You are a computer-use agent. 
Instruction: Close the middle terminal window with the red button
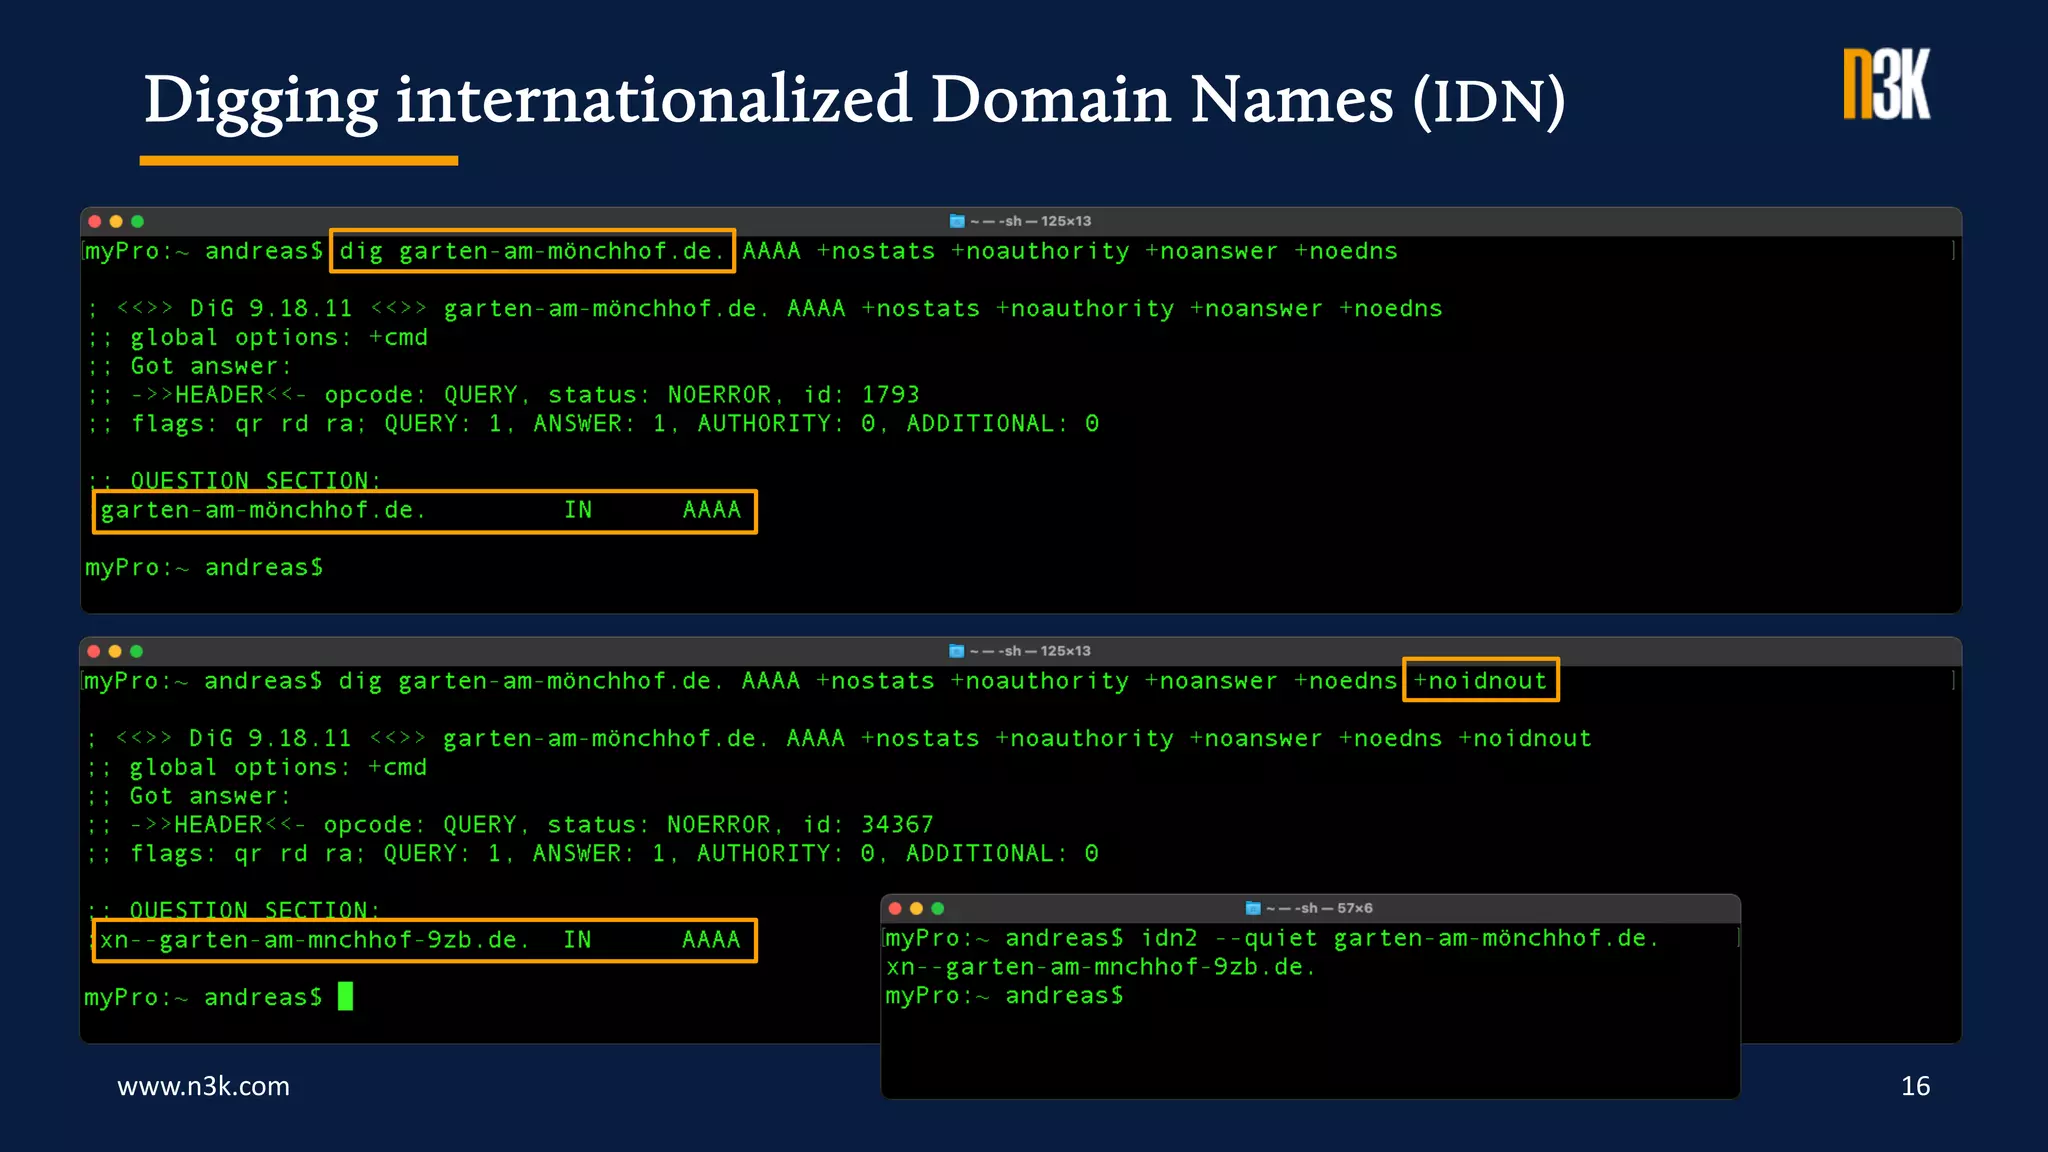[x=94, y=651]
